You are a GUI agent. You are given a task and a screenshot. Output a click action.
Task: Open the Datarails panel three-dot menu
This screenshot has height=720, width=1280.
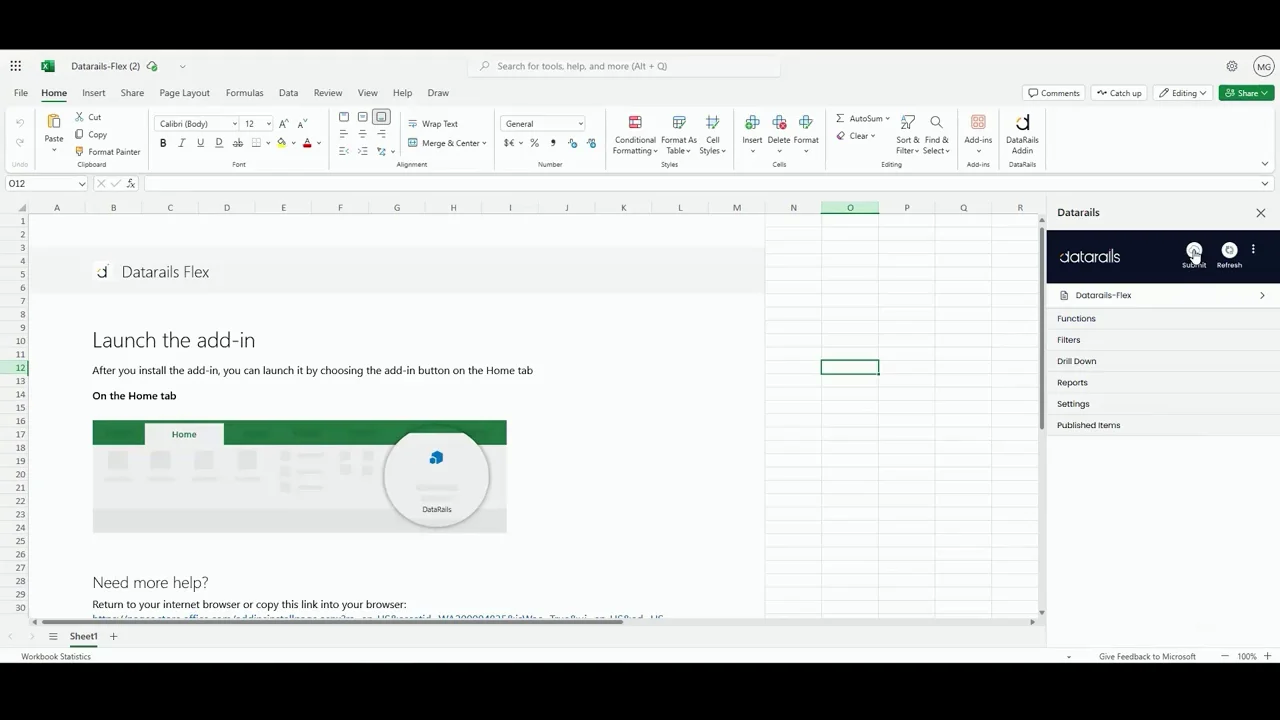point(1253,250)
